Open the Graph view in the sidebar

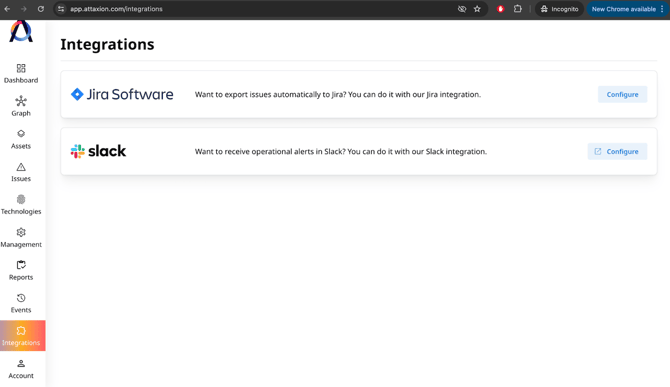point(21,106)
